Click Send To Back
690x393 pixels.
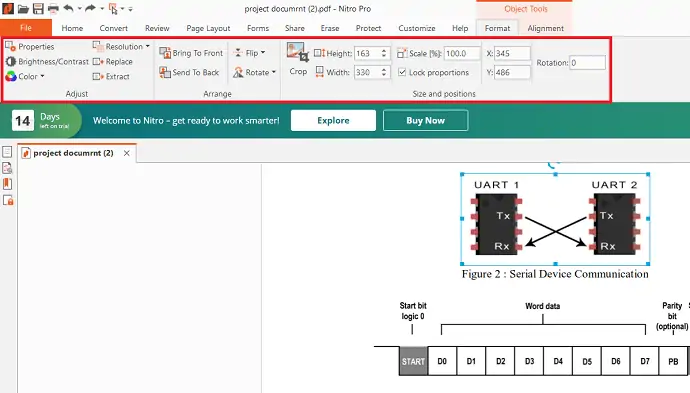pyautogui.click(x=189, y=72)
